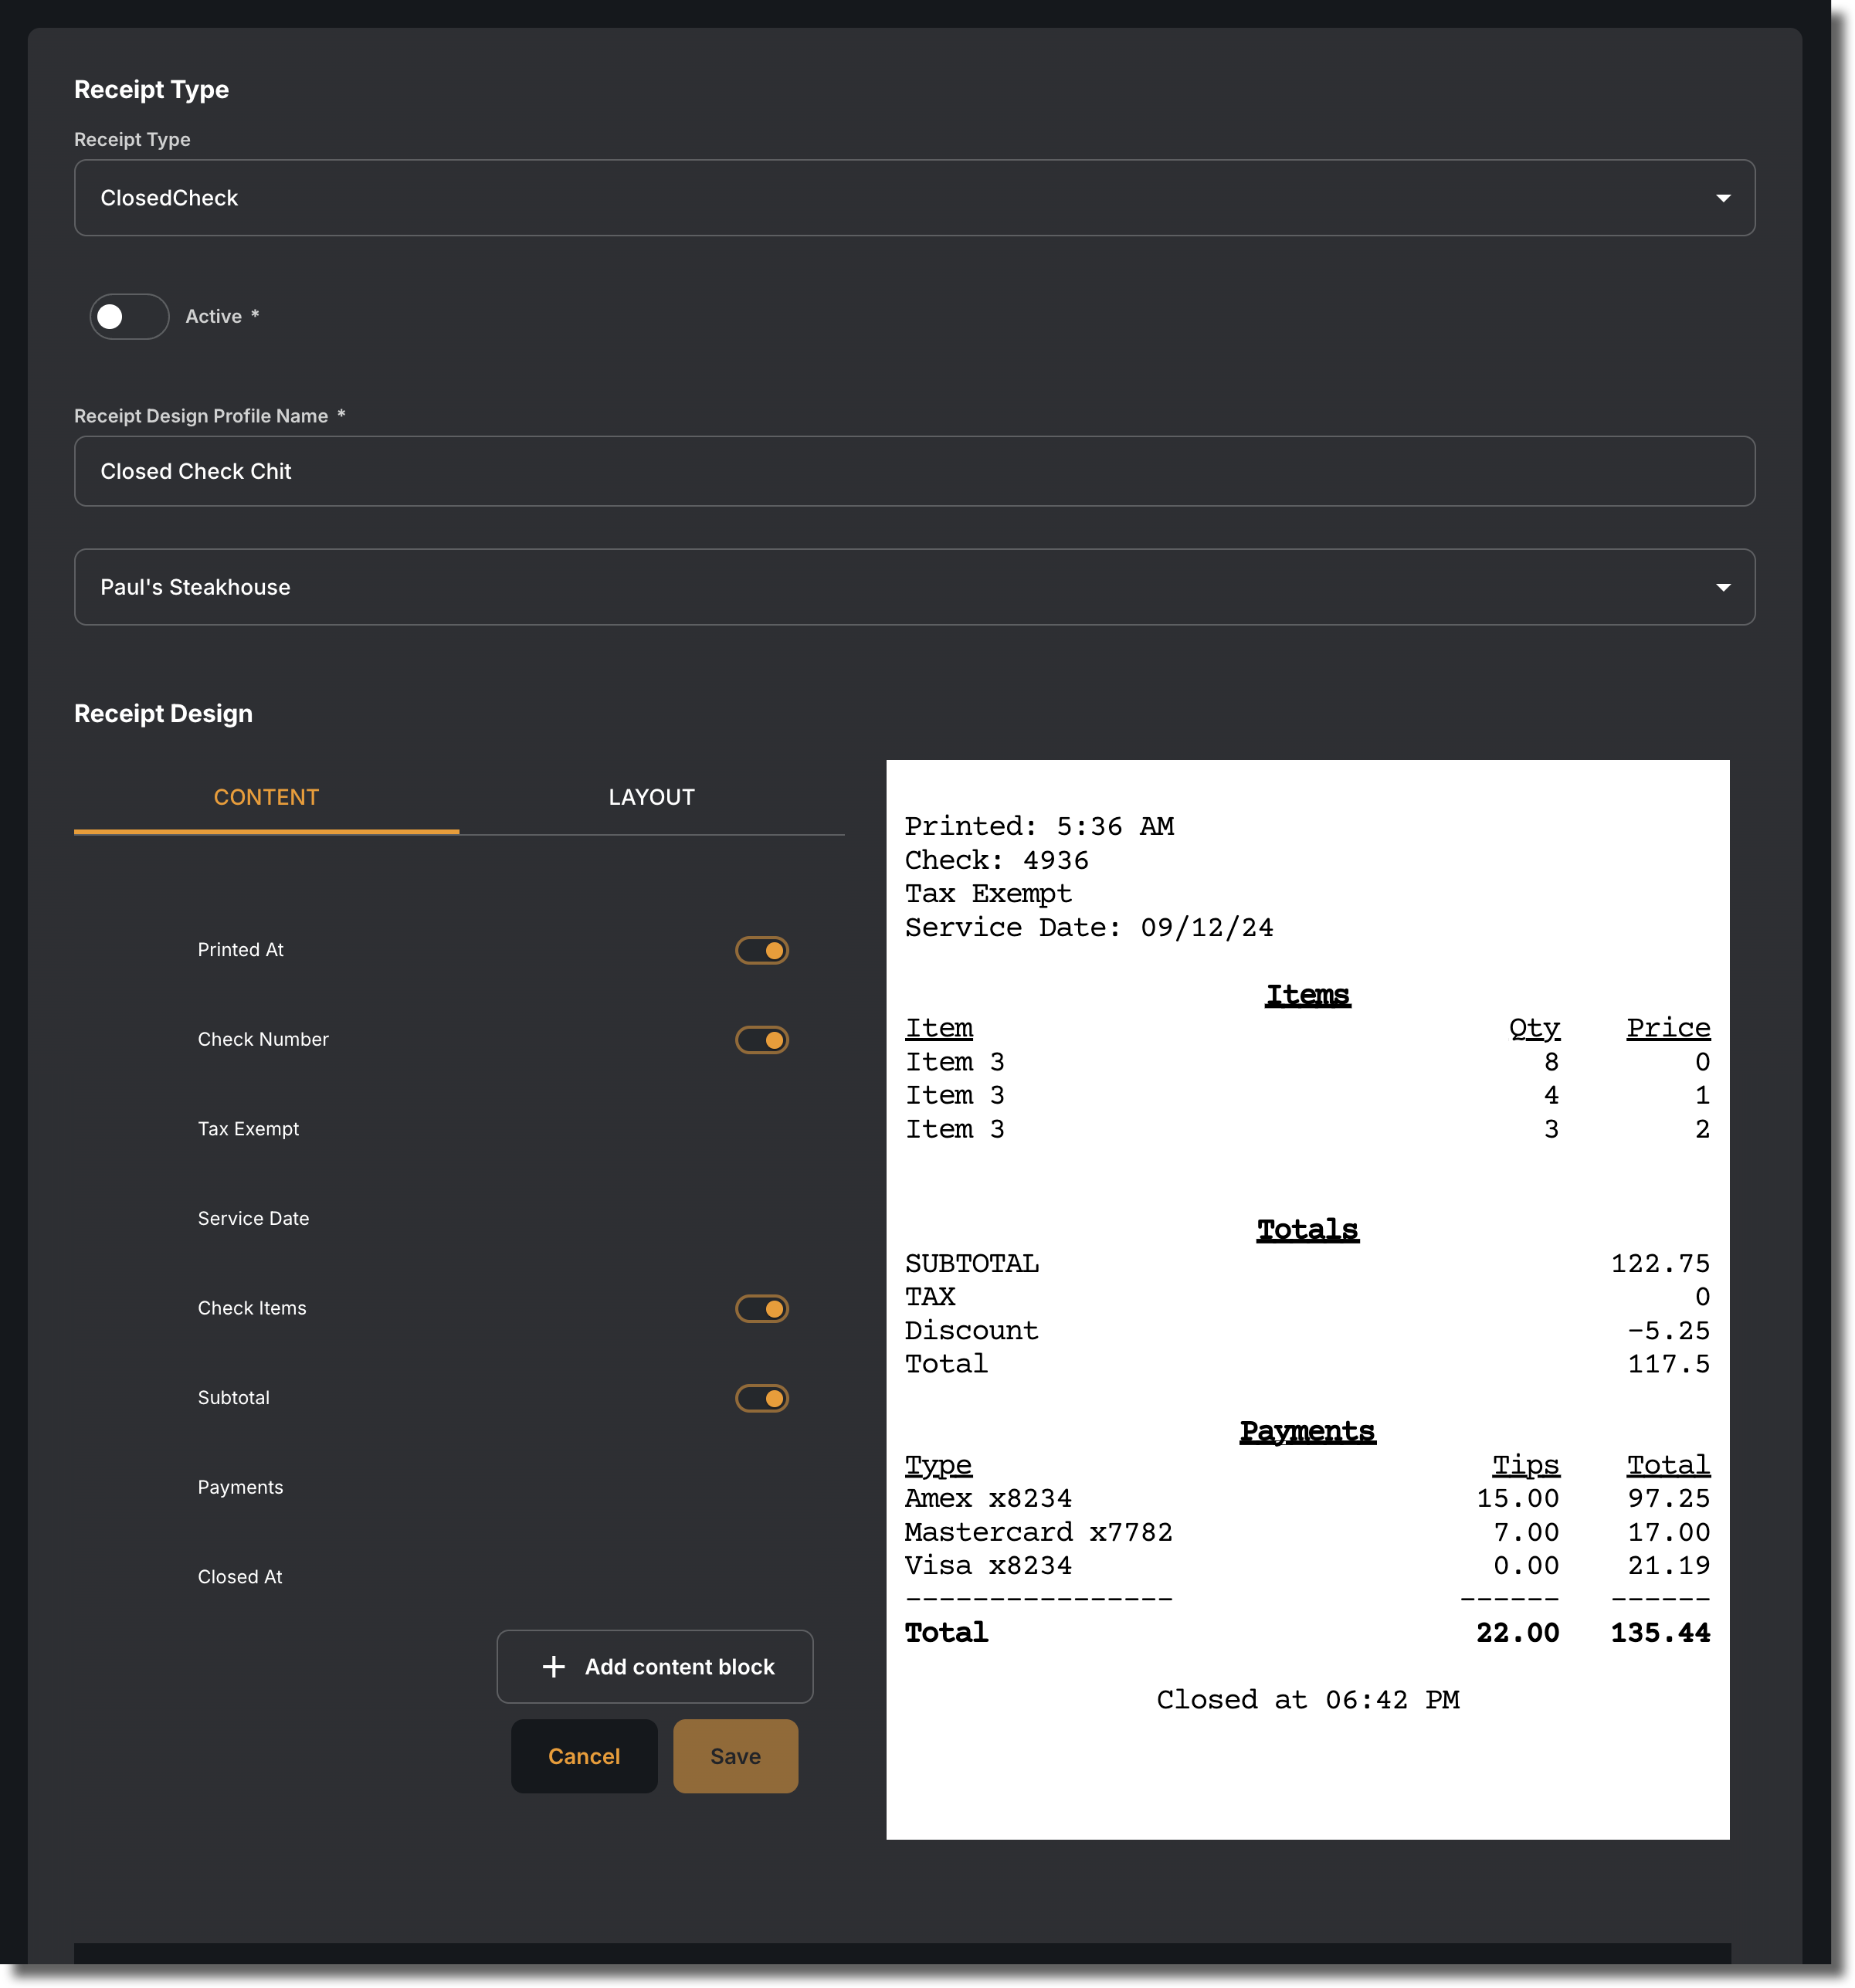Click the Totals heading in receipt preview
1855x1988 pixels.
[1307, 1230]
